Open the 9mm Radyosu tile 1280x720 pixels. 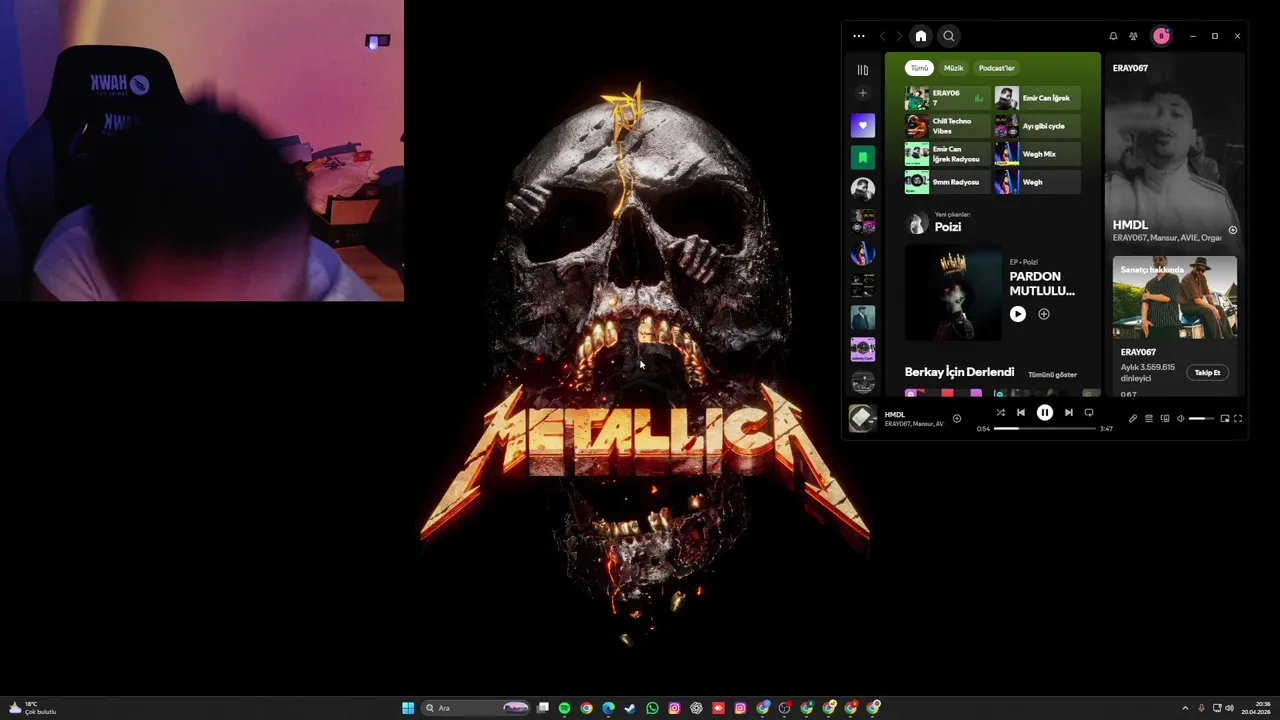click(947, 182)
